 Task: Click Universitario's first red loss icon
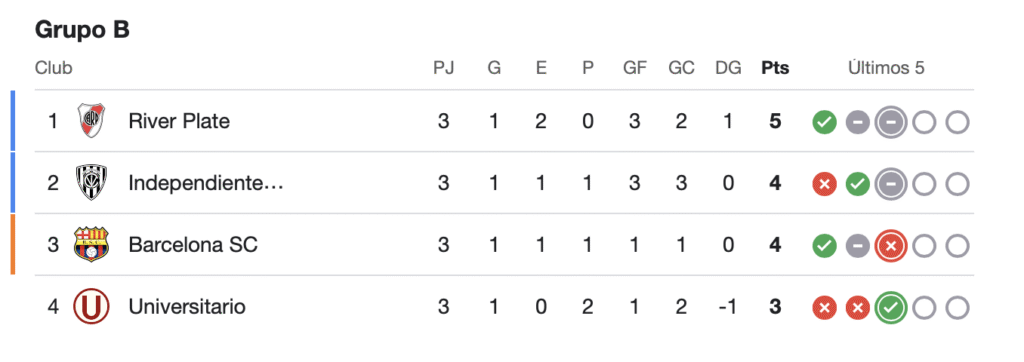[x=825, y=308]
